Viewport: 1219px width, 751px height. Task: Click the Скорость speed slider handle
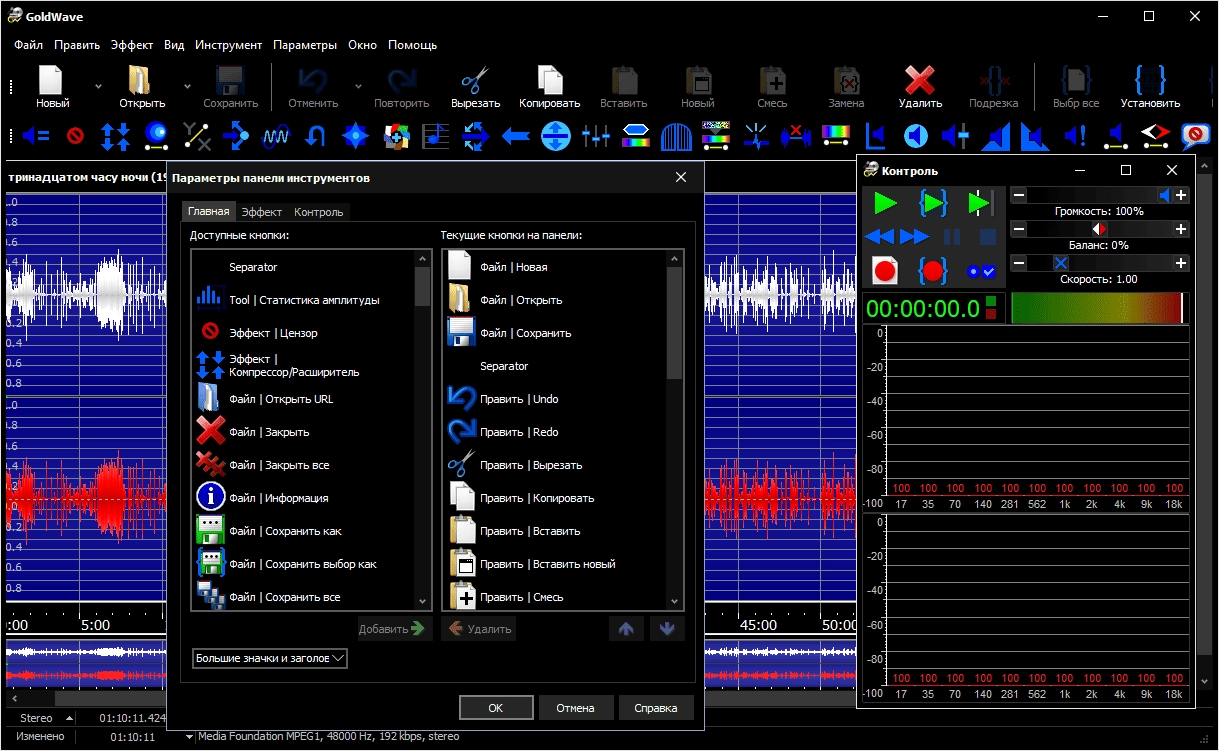pos(1061,263)
